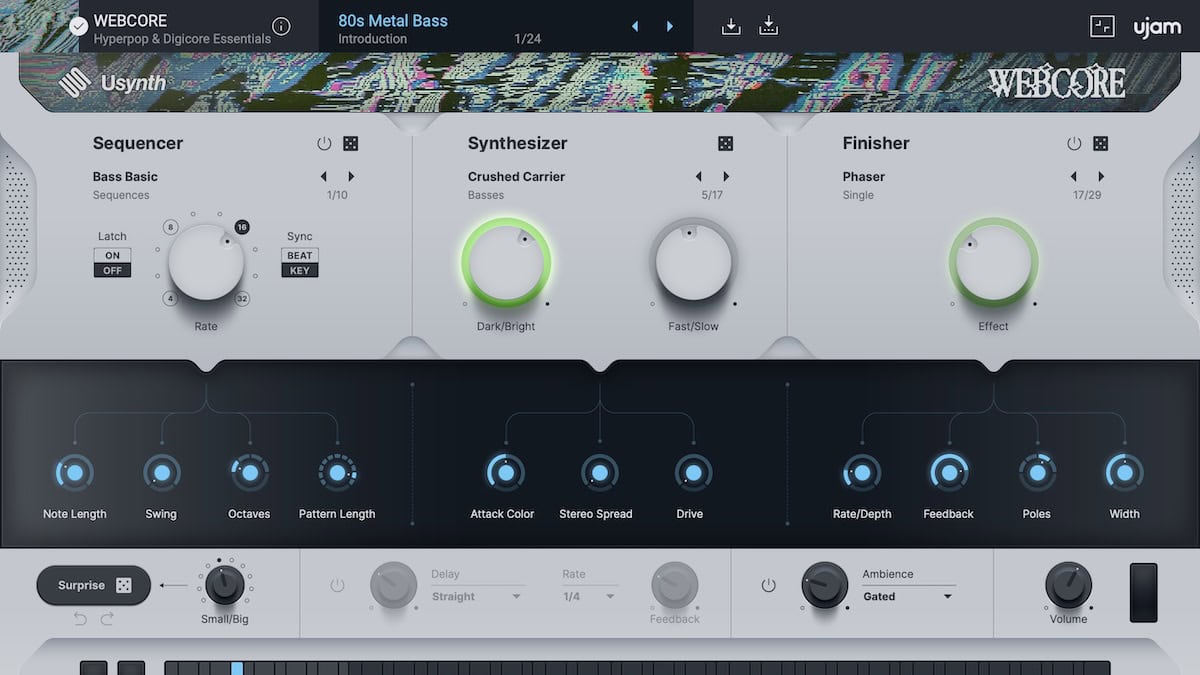Randomize the Sequencer with its dice icon
Screen dimensions: 1200x675
[x=351, y=144]
